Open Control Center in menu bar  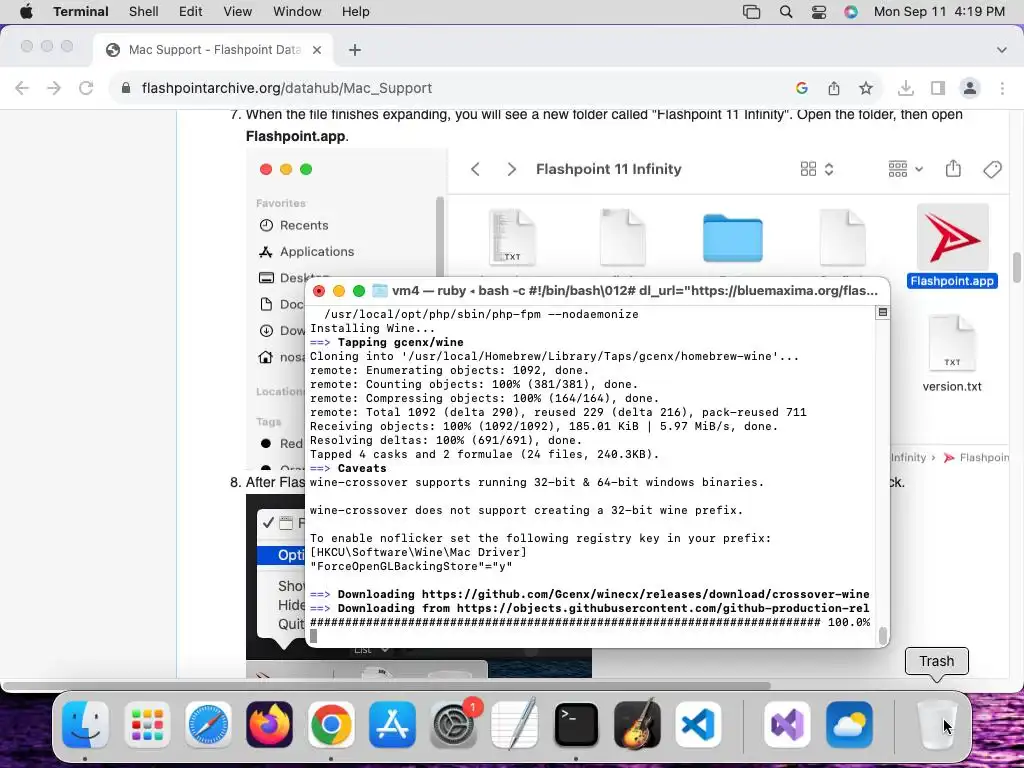point(819,12)
